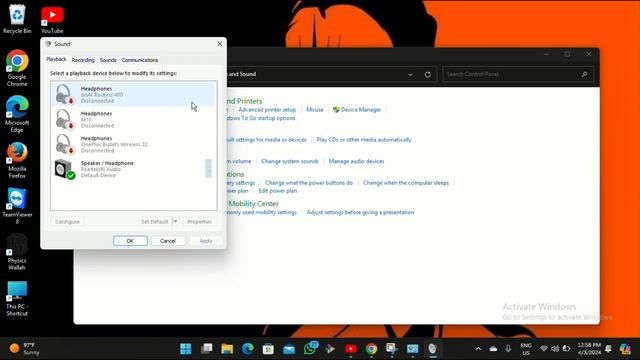Open This PC shortcut on desktop
Screen dimensions: 640x360
click(x=17, y=298)
